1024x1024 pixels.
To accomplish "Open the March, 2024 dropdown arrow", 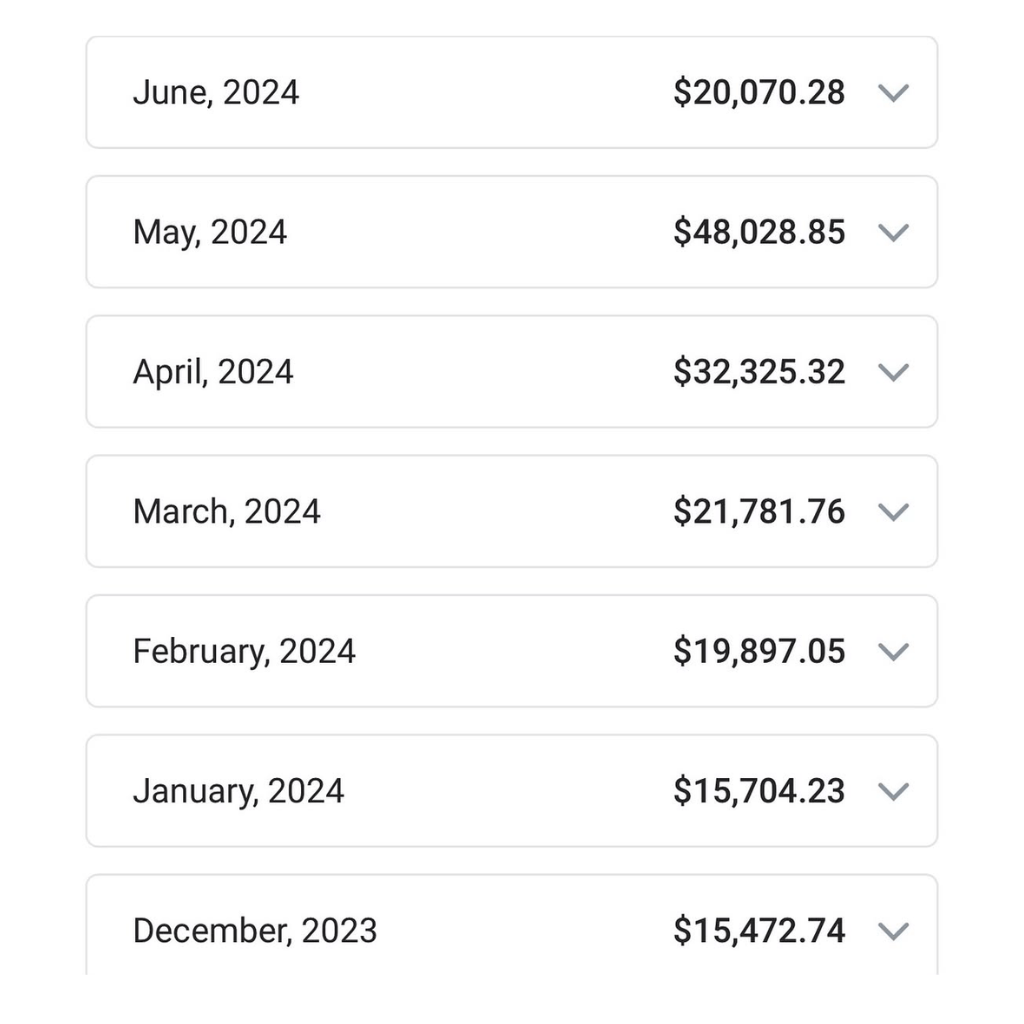I will coord(893,512).
